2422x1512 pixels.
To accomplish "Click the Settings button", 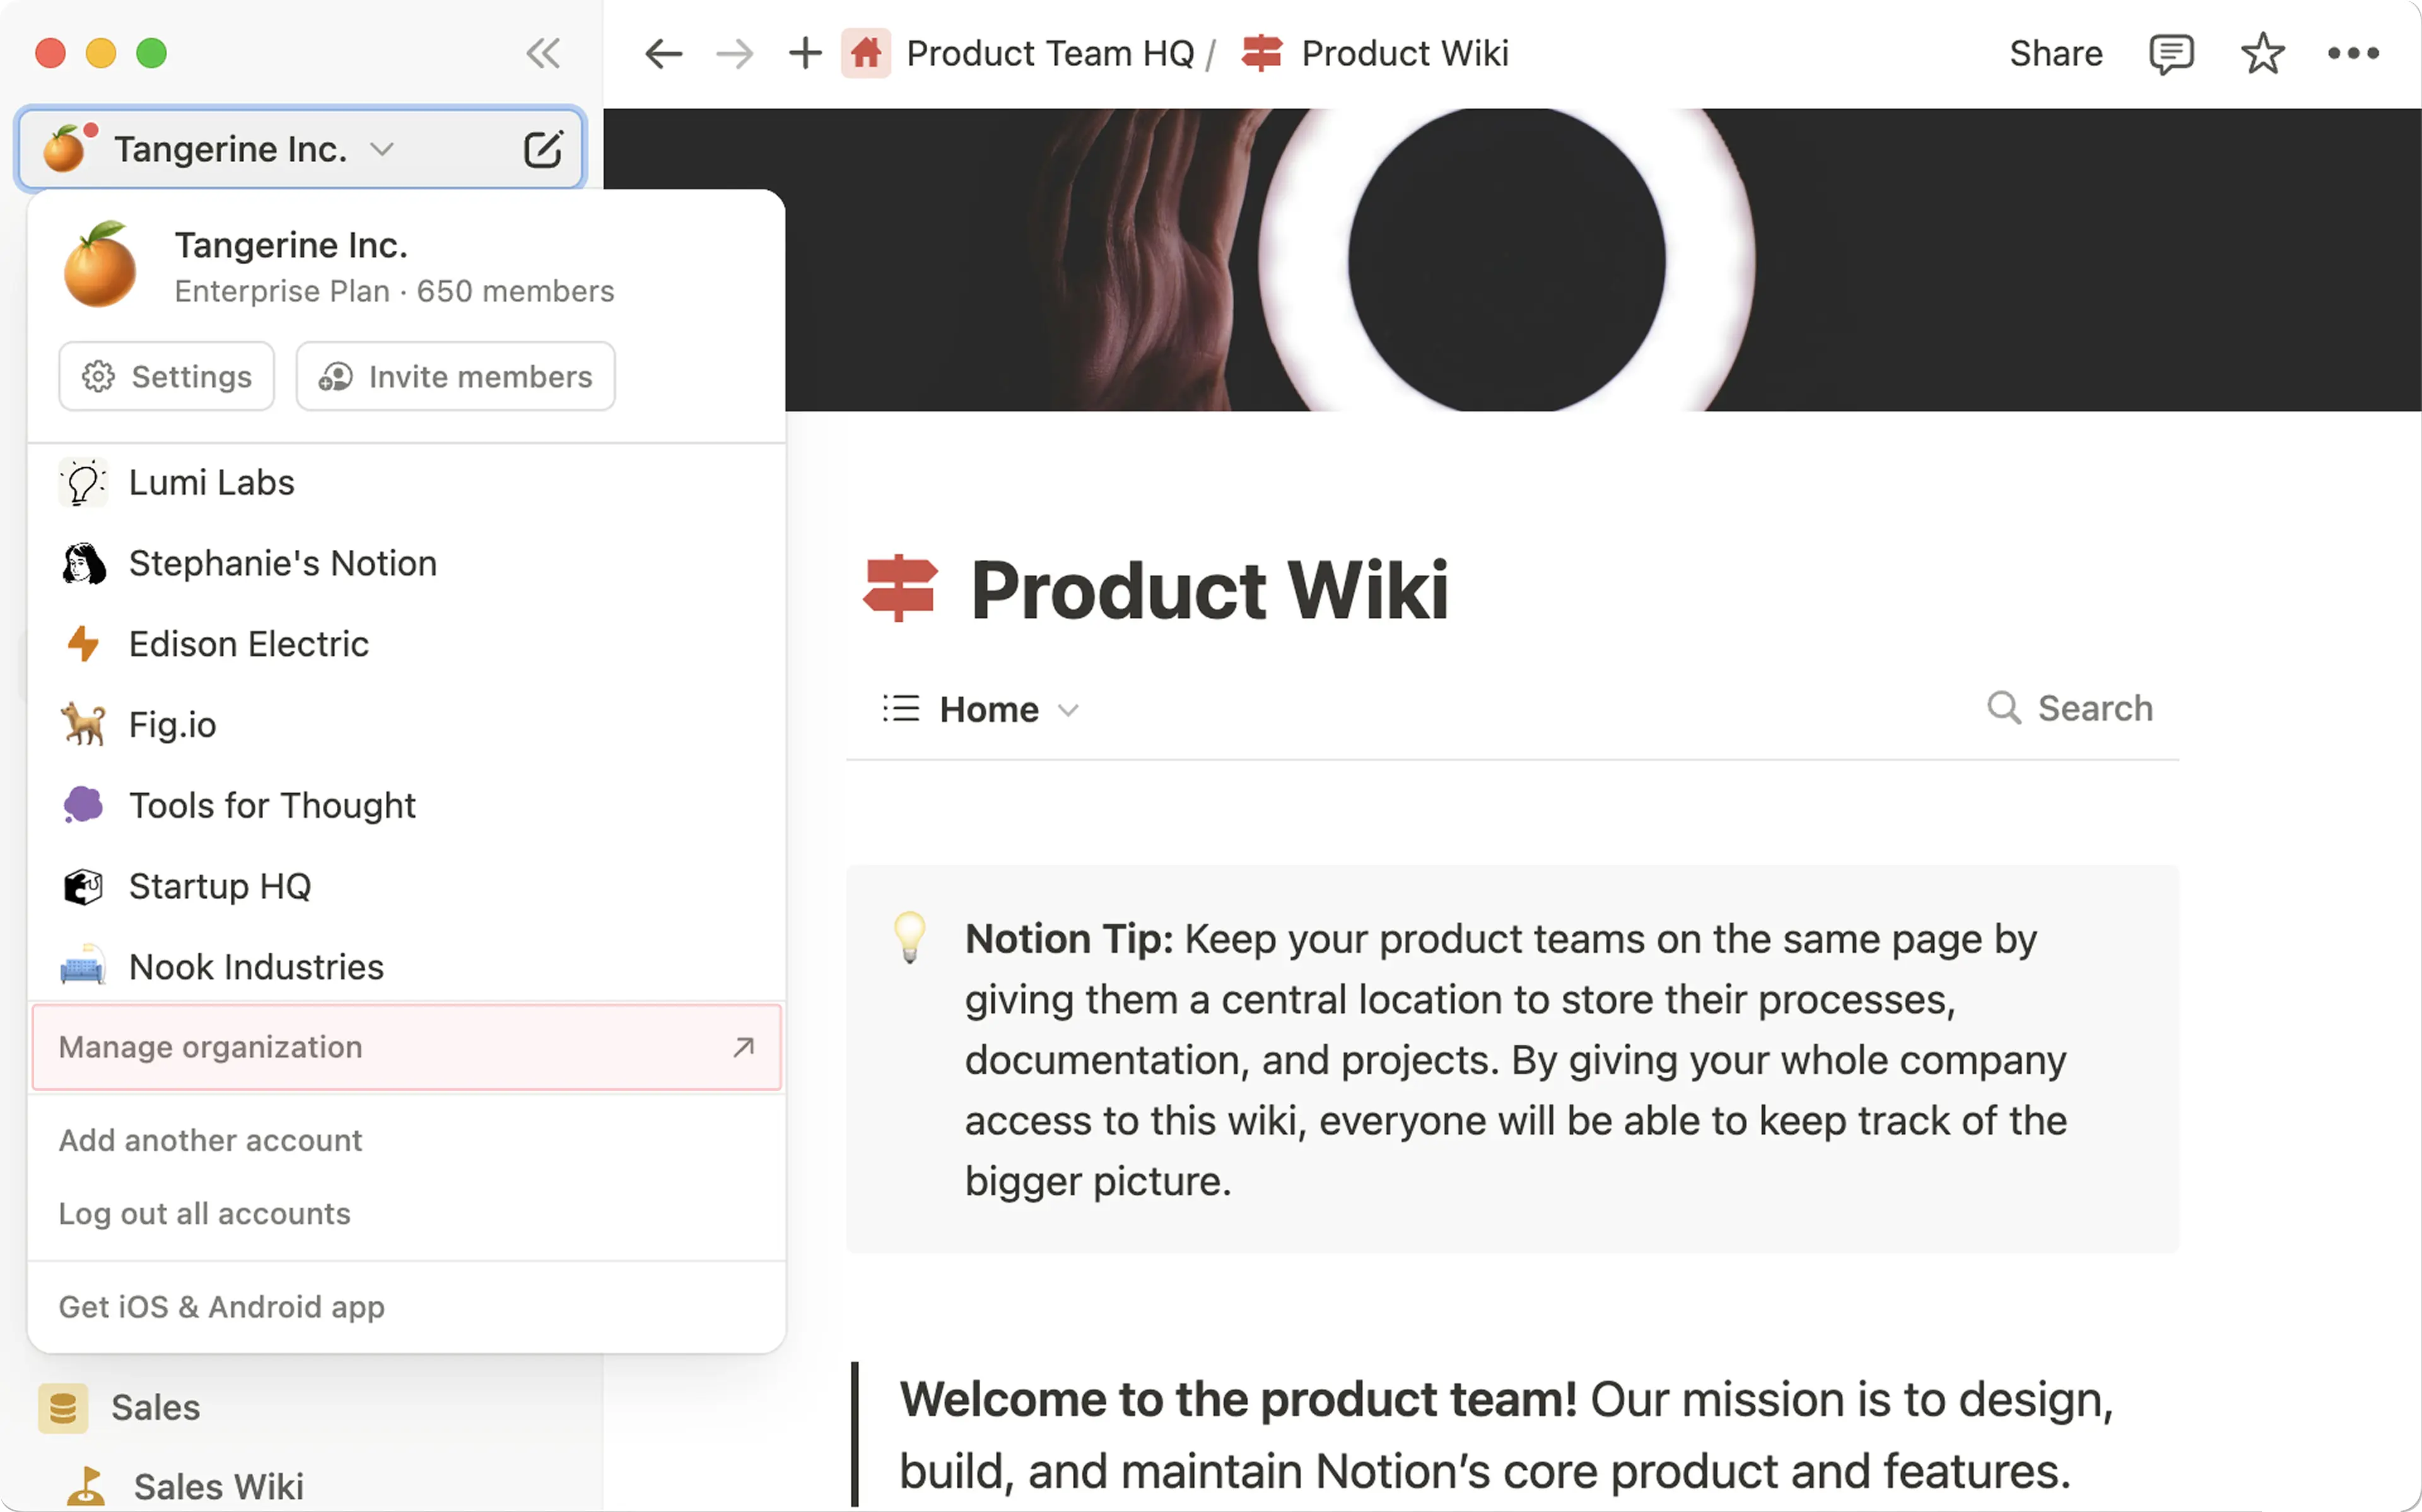I will tap(167, 377).
